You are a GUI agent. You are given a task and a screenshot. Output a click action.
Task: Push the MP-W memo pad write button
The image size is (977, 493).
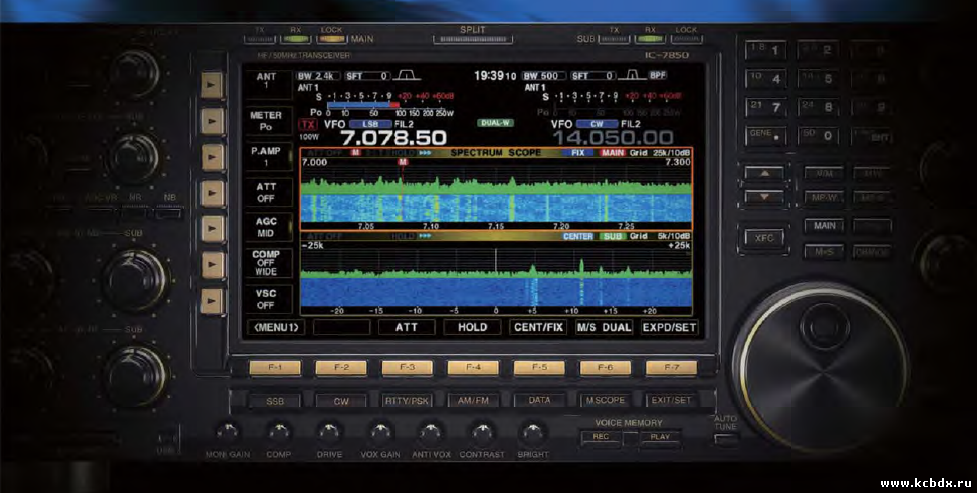(824, 198)
